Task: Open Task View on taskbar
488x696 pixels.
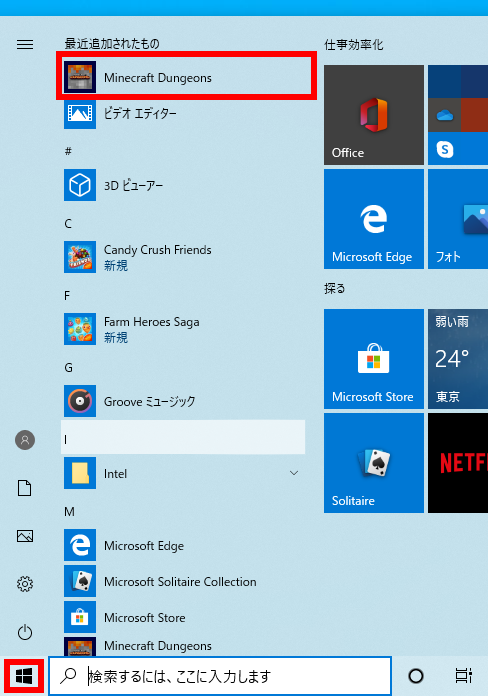Action: (463, 676)
